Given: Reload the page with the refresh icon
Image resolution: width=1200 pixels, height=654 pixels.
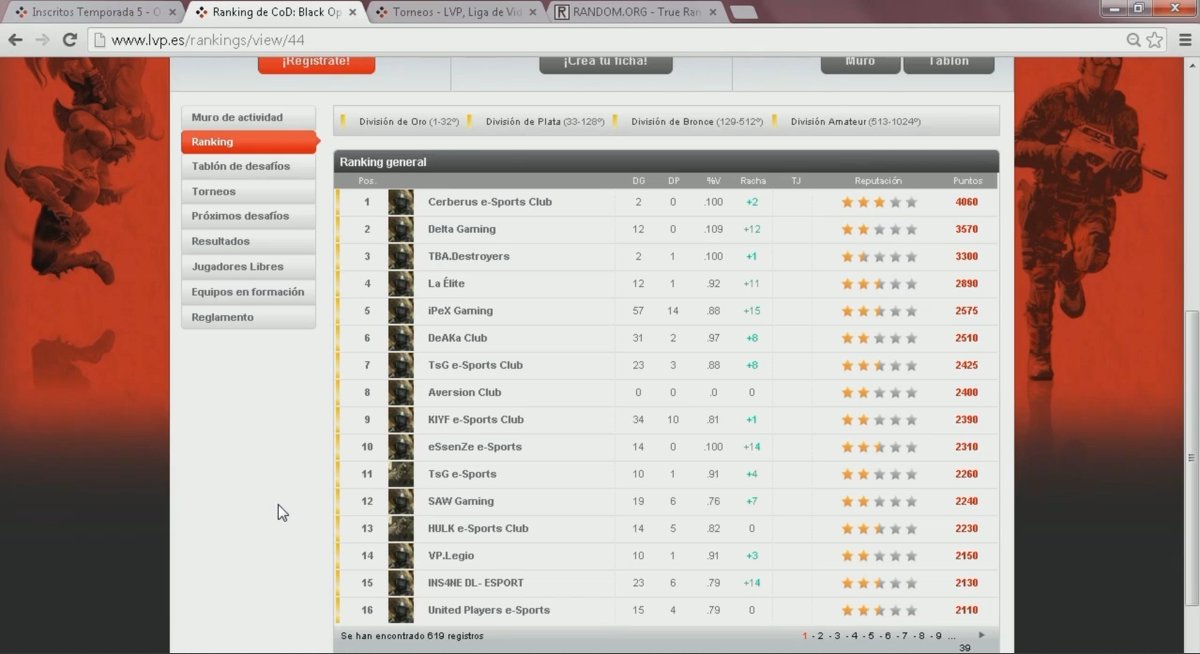Looking at the screenshot, I should pyautogui.click(x=69, y=40).
